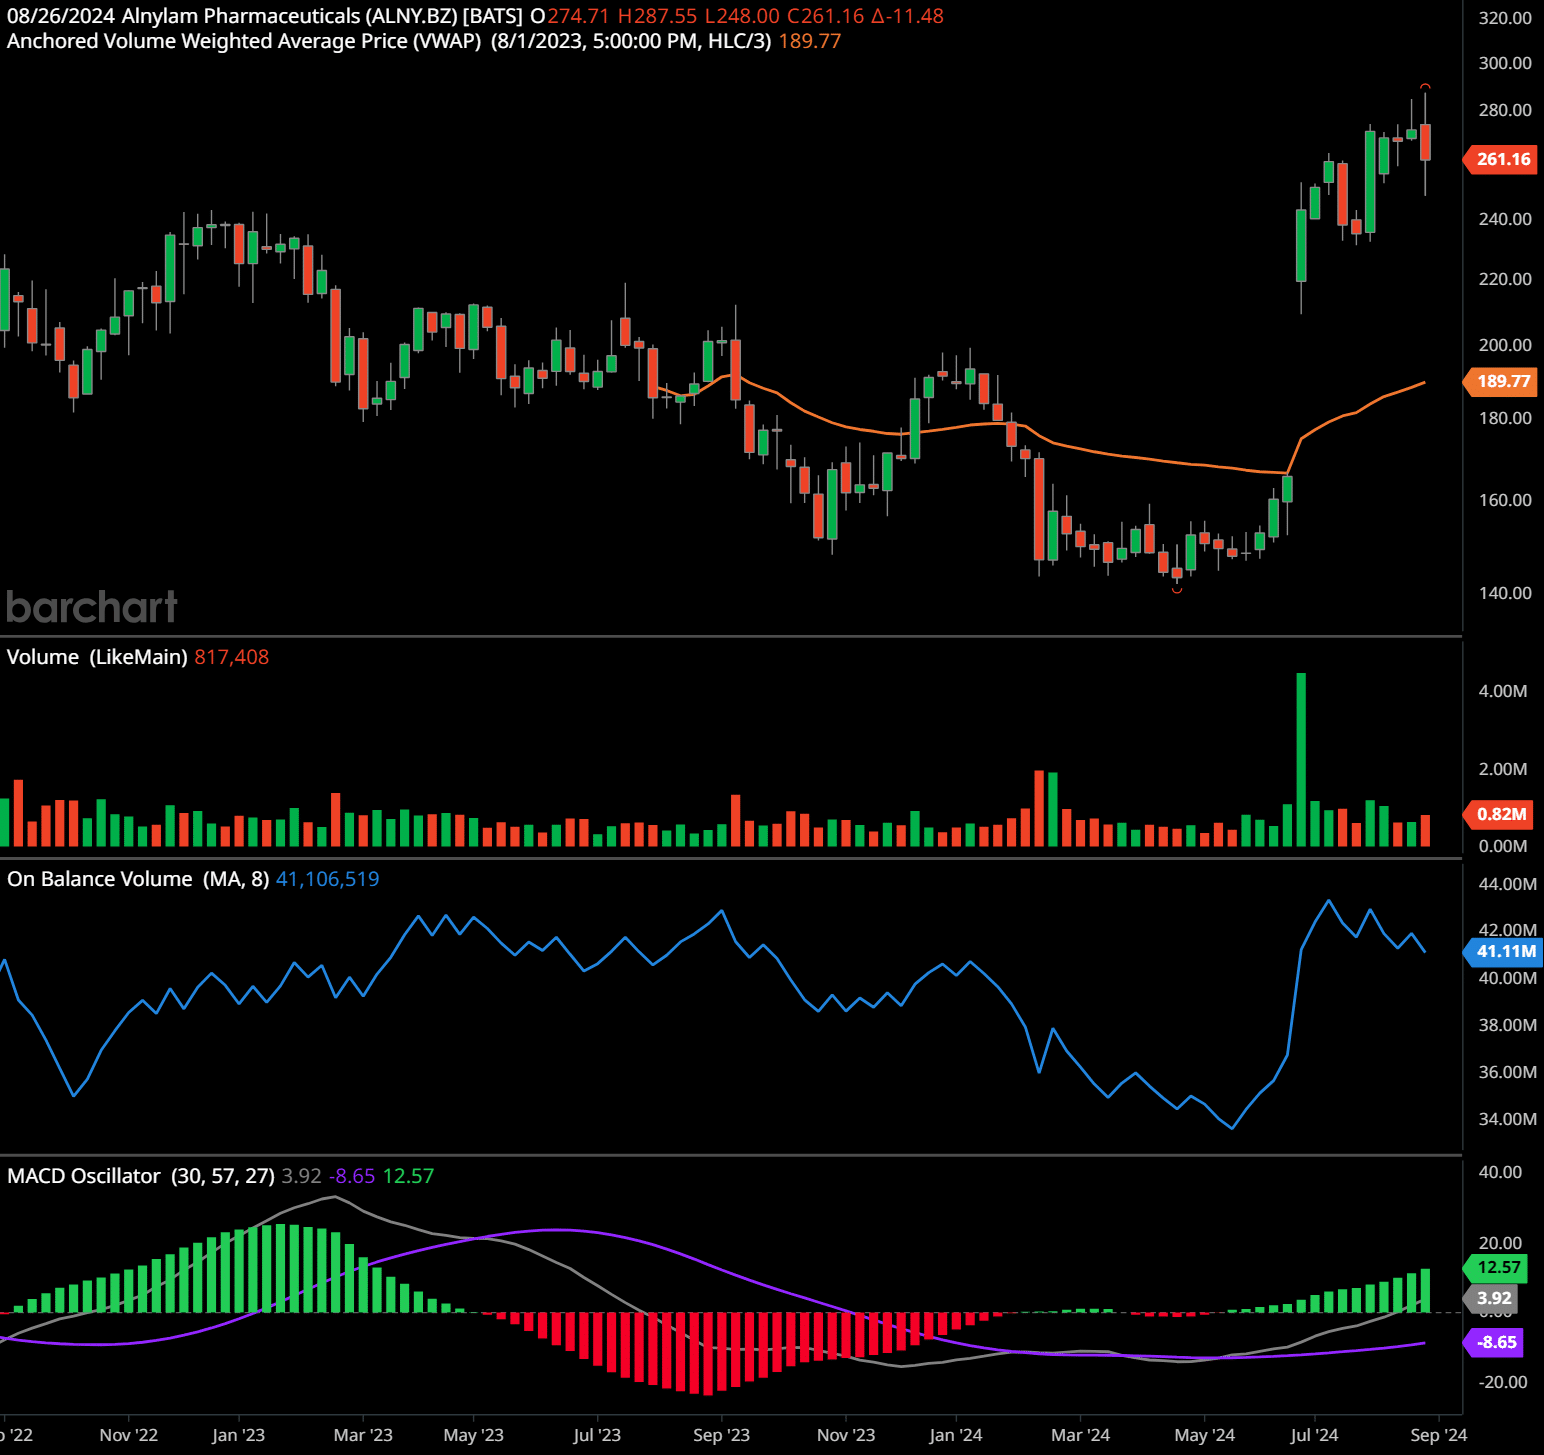The image size is (1544, 1455).
Task: Click the 34.00M OBV axis tick
Action: [x=1508, y=1119]
